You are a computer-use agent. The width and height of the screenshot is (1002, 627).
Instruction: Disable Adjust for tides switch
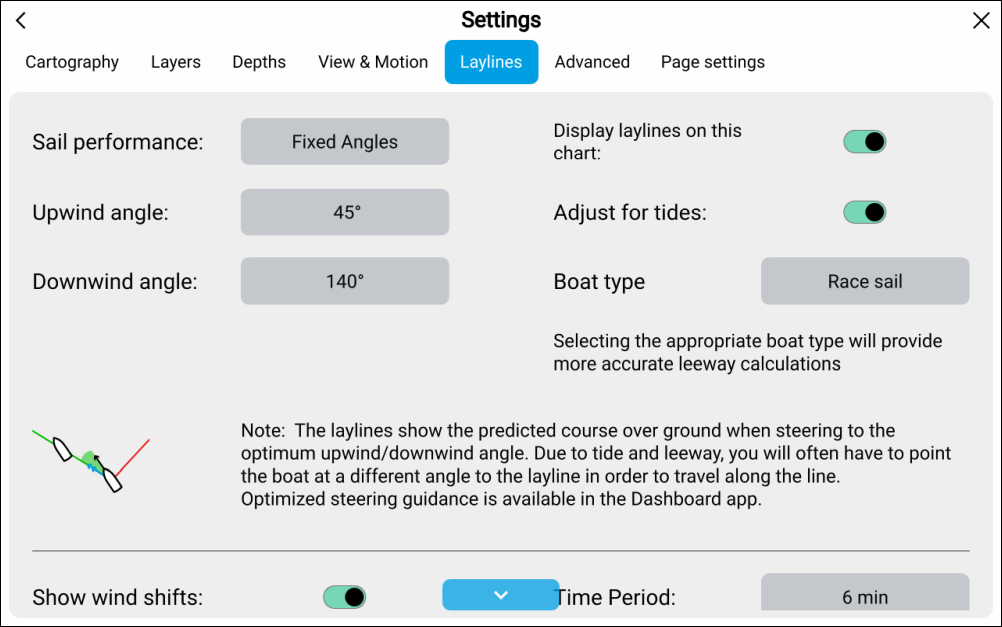(865, 212)
